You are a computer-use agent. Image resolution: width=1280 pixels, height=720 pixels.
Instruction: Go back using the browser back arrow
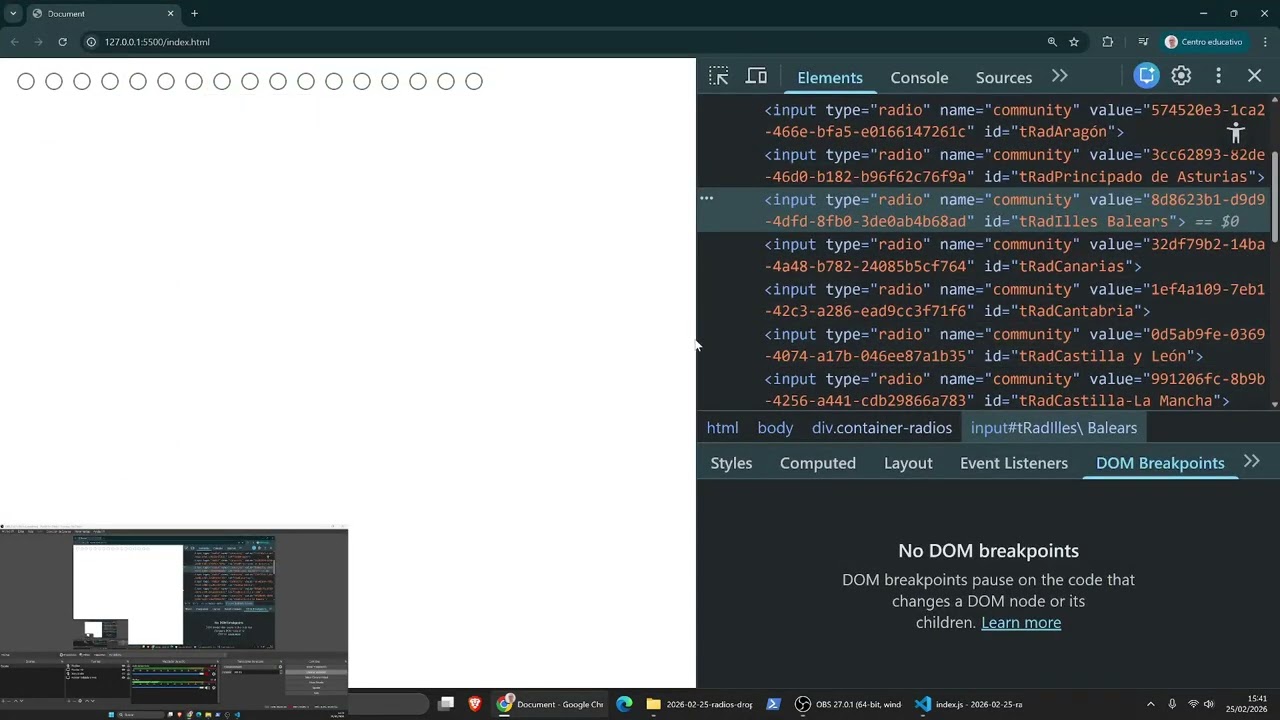pos(14,42)
